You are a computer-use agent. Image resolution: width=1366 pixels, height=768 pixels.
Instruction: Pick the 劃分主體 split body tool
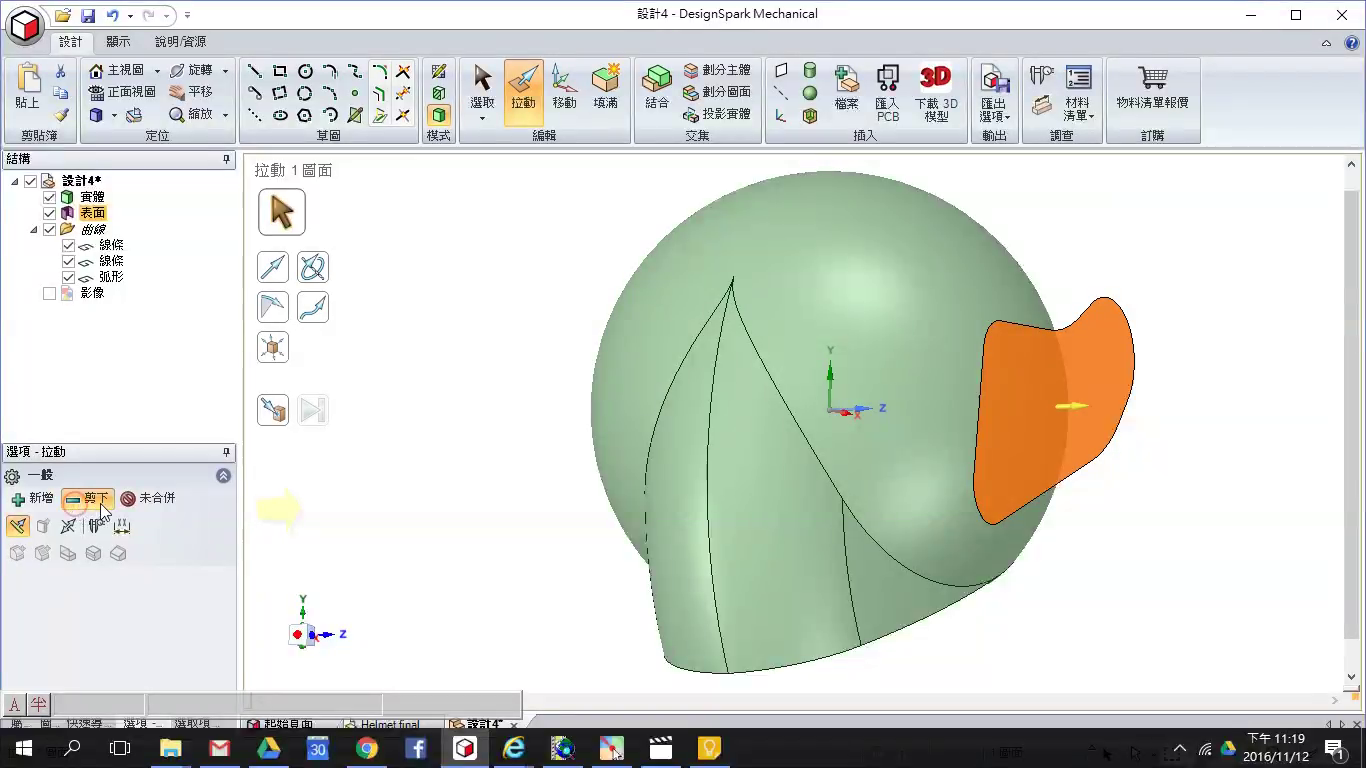point(716,70)
